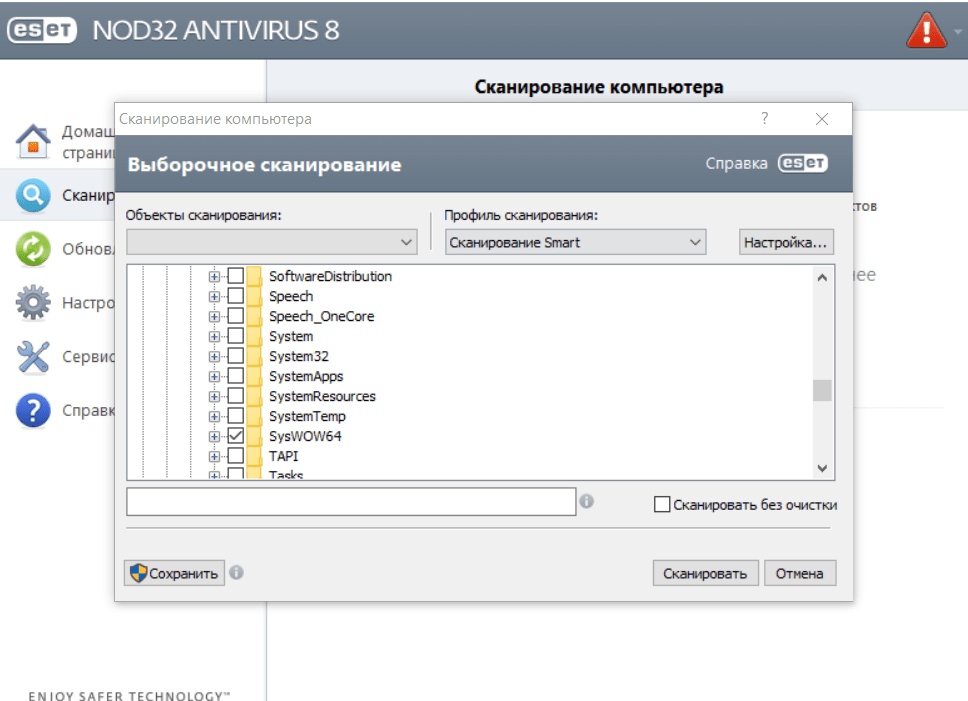968x701 pixels.
Task: Open the Settings gear icon
Action: click(33, 302)
